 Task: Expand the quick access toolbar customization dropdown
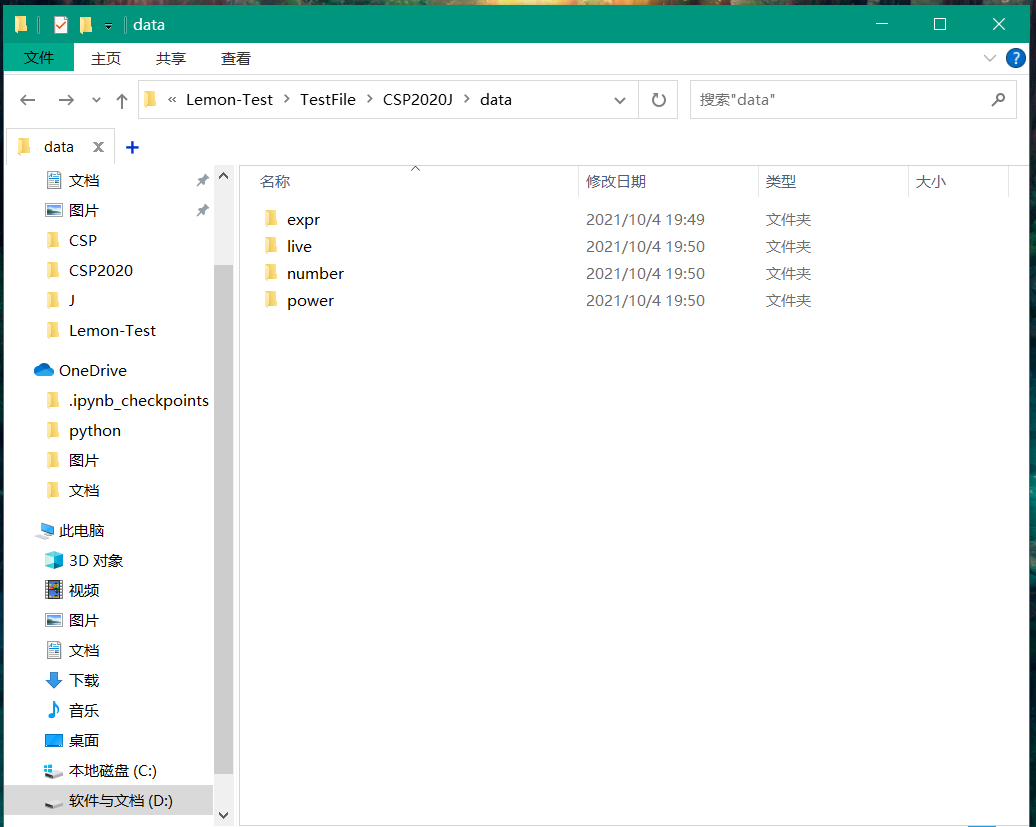(x=107, y=24)
